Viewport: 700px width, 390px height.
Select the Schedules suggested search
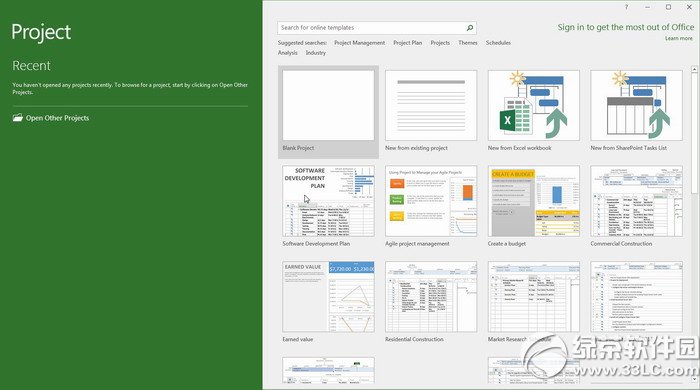[498, 43]
